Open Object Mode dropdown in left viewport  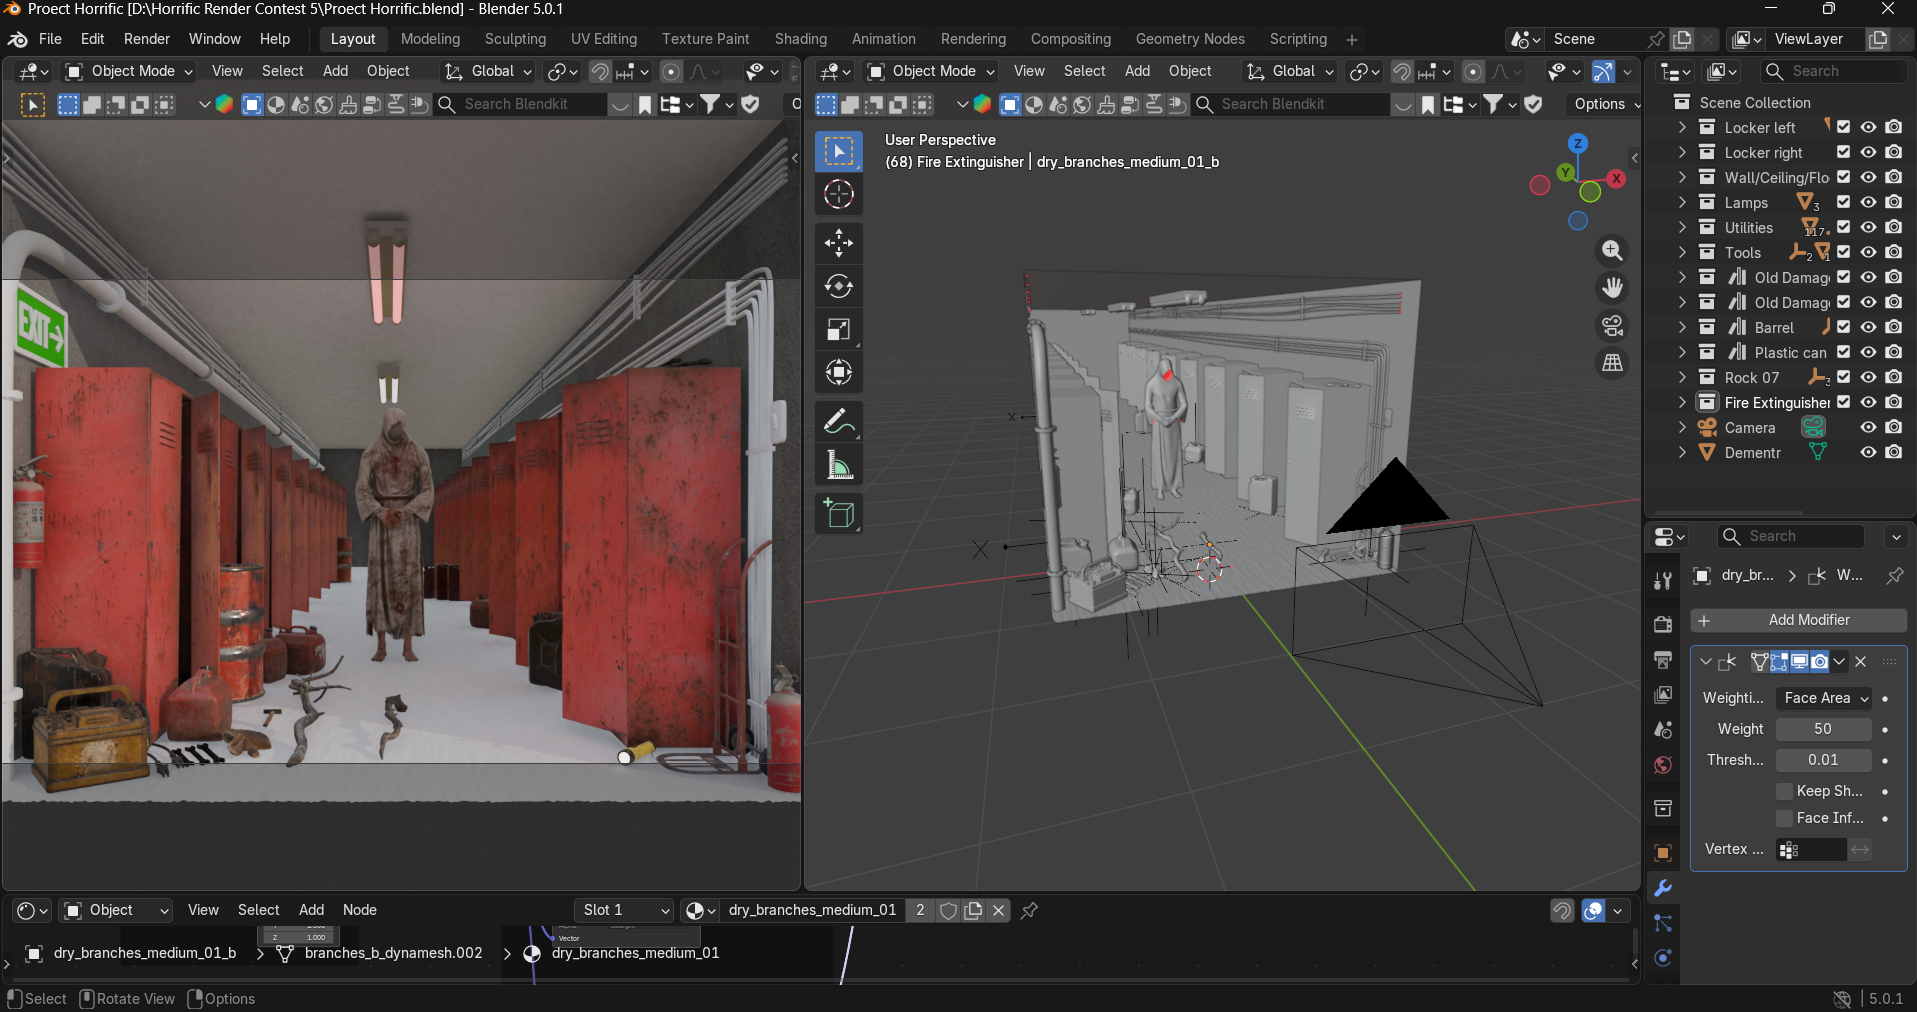(128, 71)
